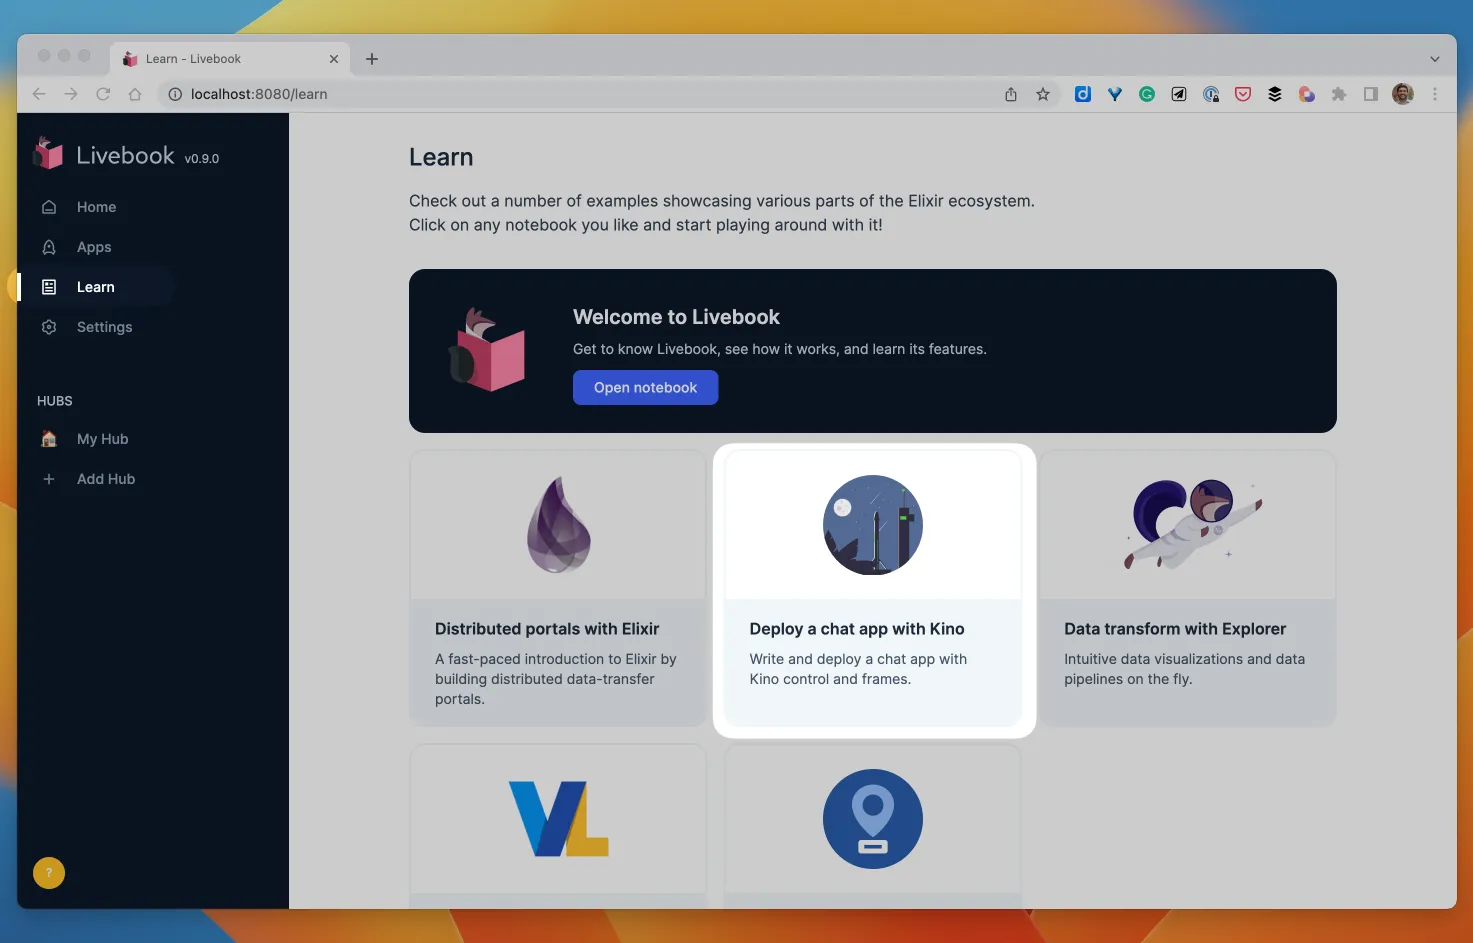Open the yellow help question mark button
The height and width of the screenshot is (943, 1473).
pos(49,873)
